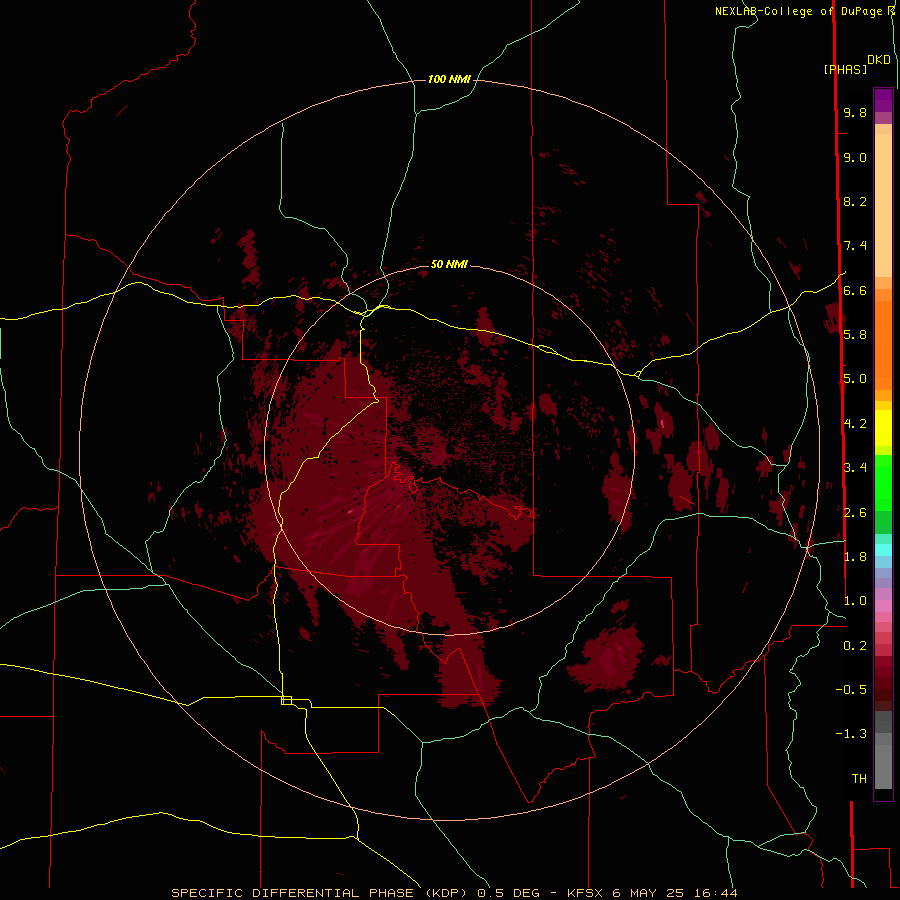Select the 6.6 value on the color scale
Viewport: 900px width, 900px height.
(855, 290)
